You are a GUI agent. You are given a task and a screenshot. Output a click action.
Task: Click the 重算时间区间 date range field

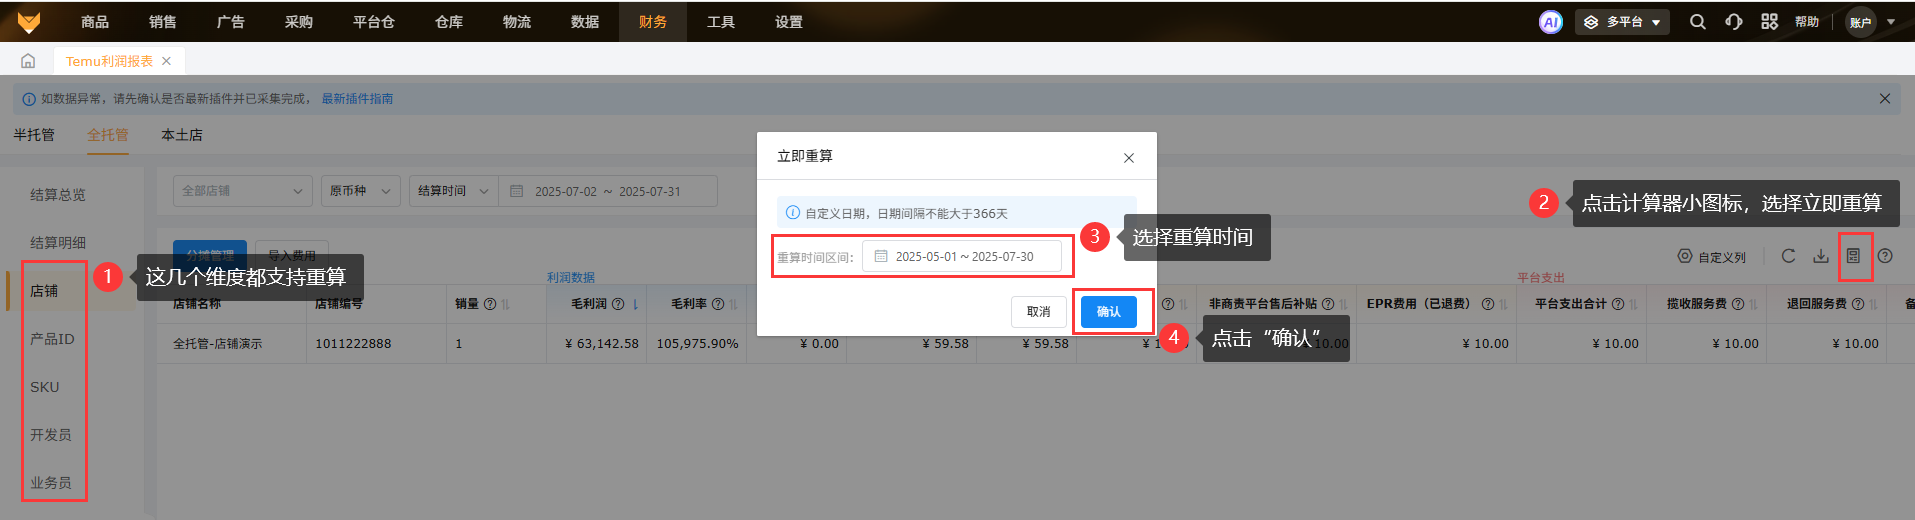pos(962,257)
